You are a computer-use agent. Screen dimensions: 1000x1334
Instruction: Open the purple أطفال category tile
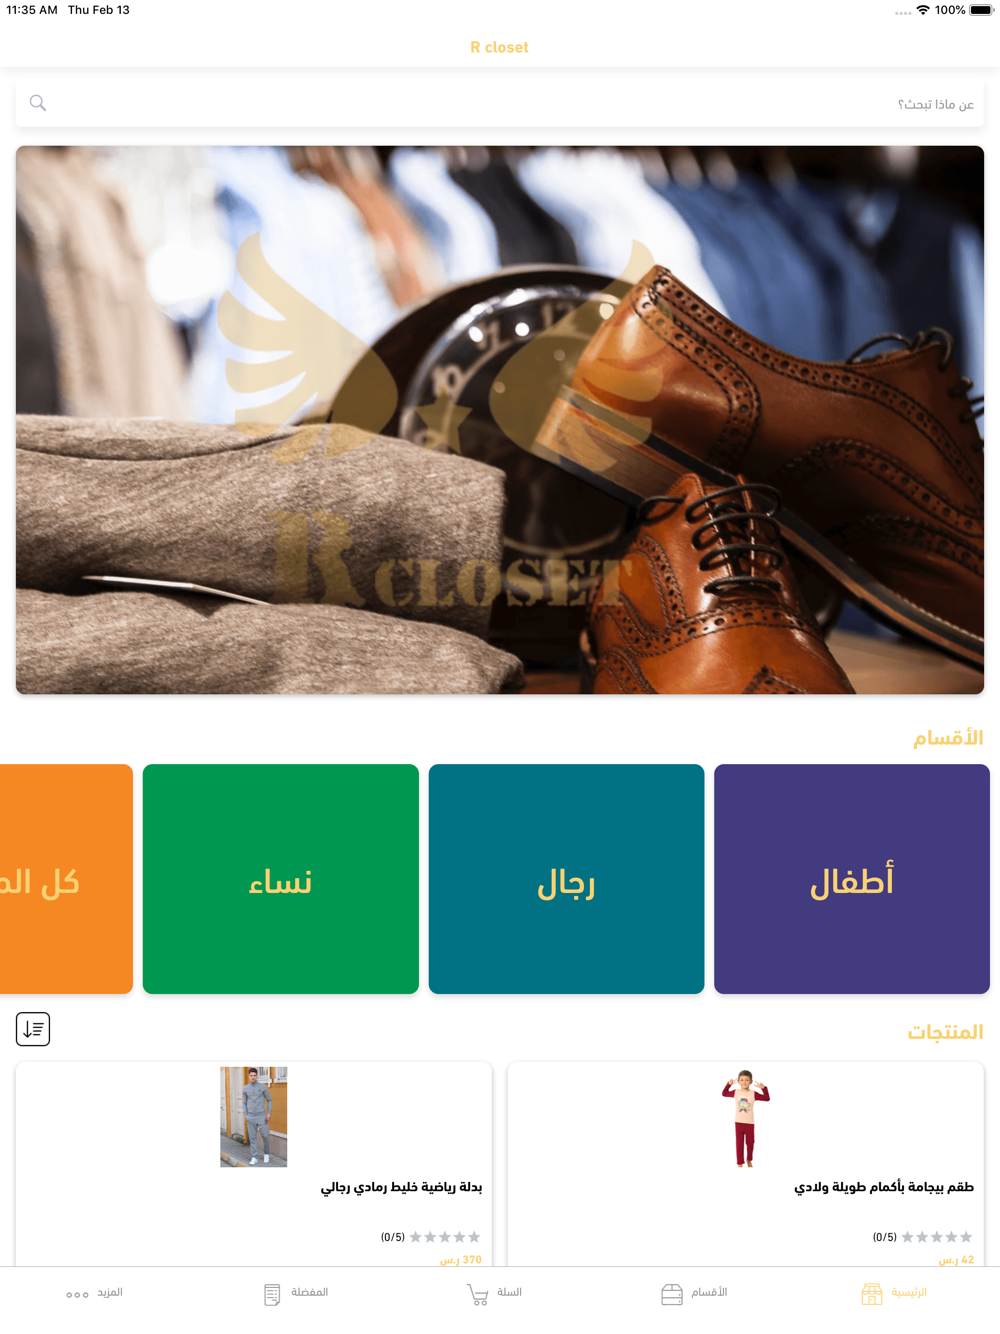852,879
